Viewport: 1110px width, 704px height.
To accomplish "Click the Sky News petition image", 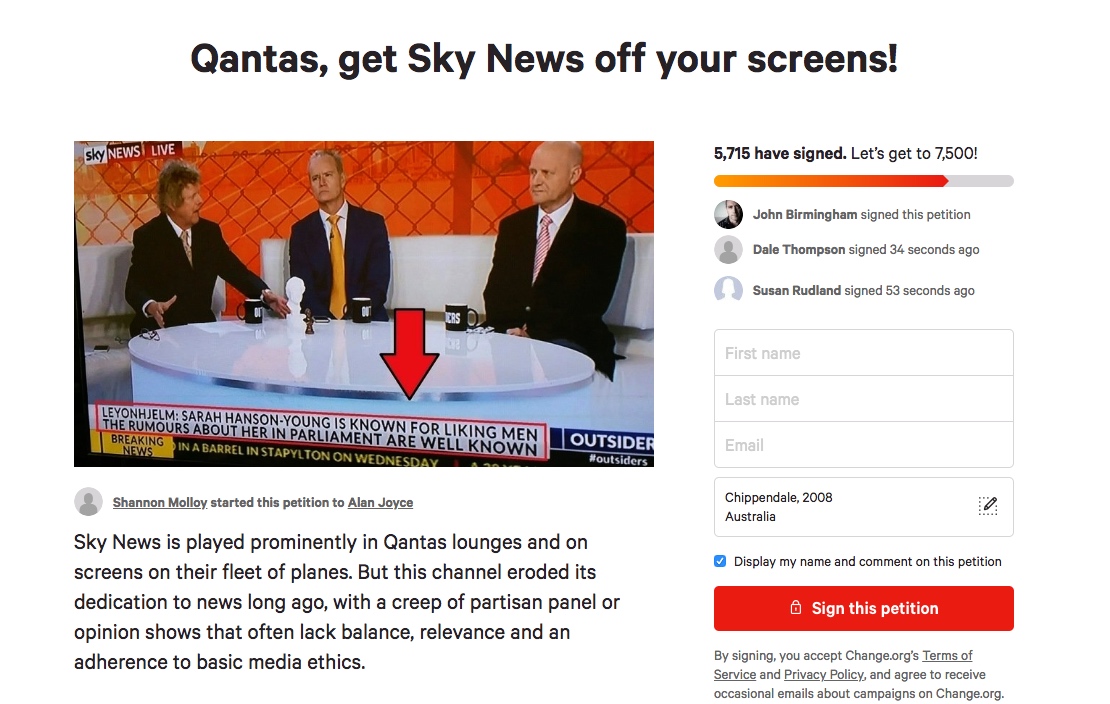I will click(364, 304).
